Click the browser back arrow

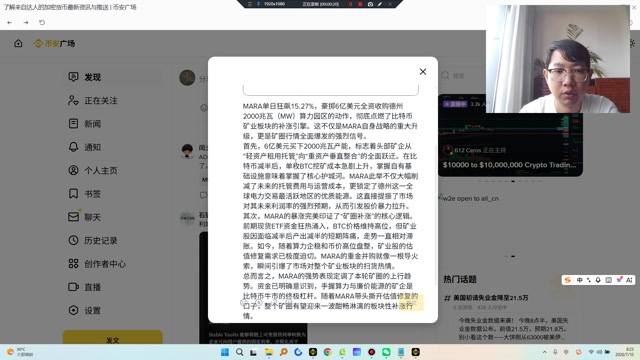(9, 22)
